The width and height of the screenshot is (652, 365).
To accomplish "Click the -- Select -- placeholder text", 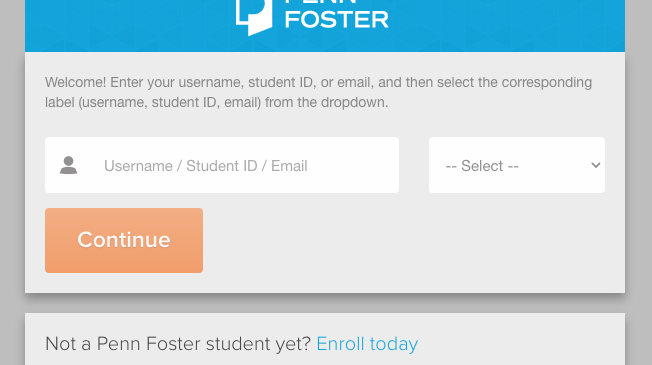I will click(x=482, y=166).
